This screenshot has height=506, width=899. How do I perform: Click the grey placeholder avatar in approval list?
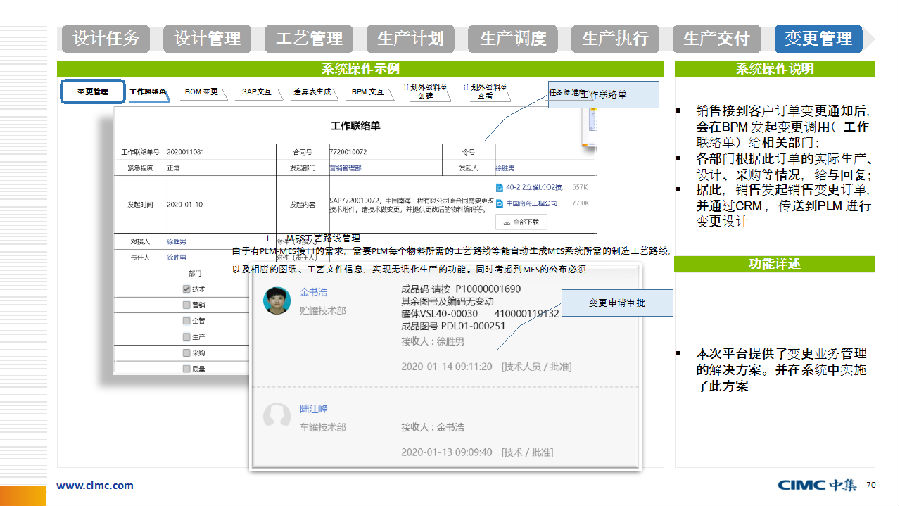[x=277, y=416]
